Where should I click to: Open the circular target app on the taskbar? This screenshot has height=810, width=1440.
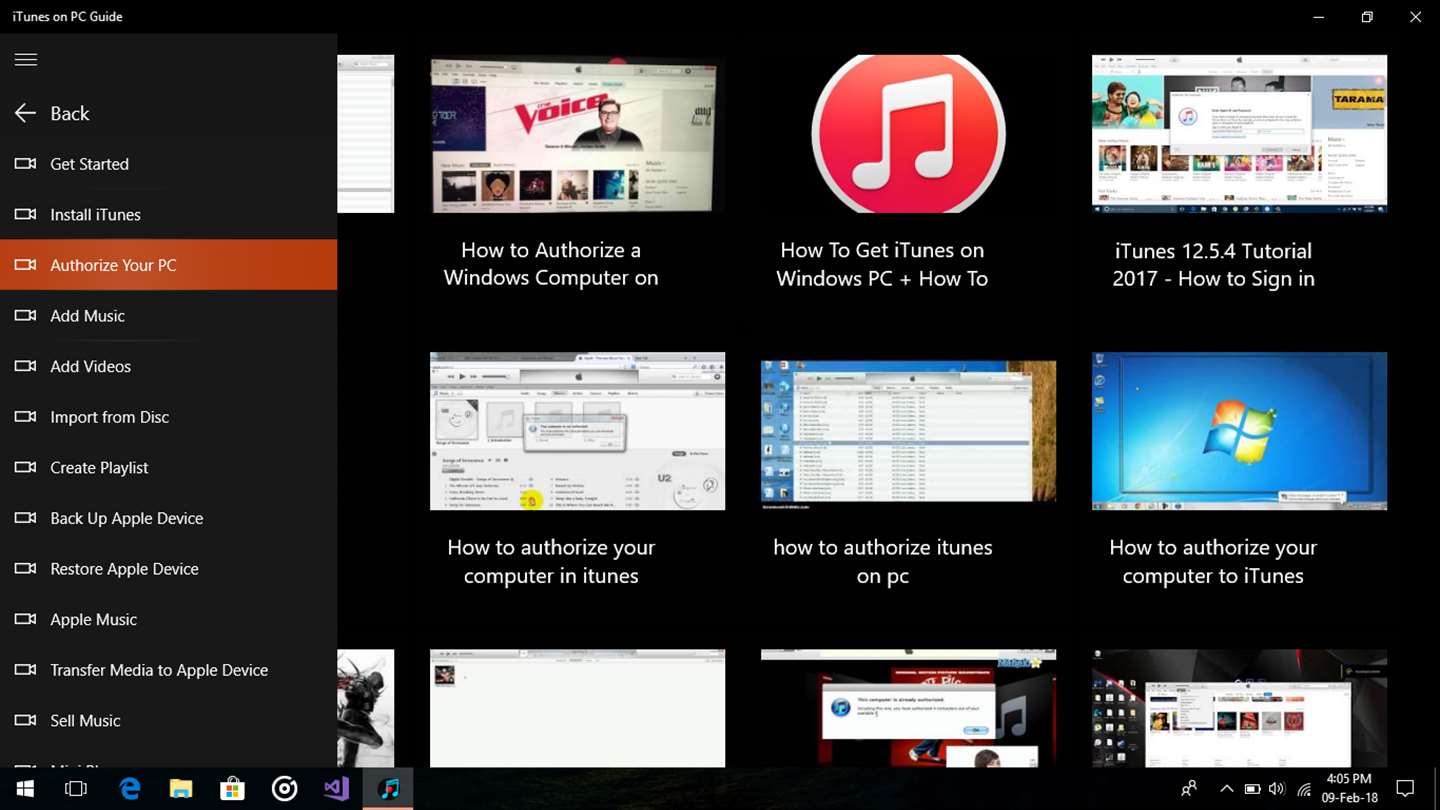(284, 789)
